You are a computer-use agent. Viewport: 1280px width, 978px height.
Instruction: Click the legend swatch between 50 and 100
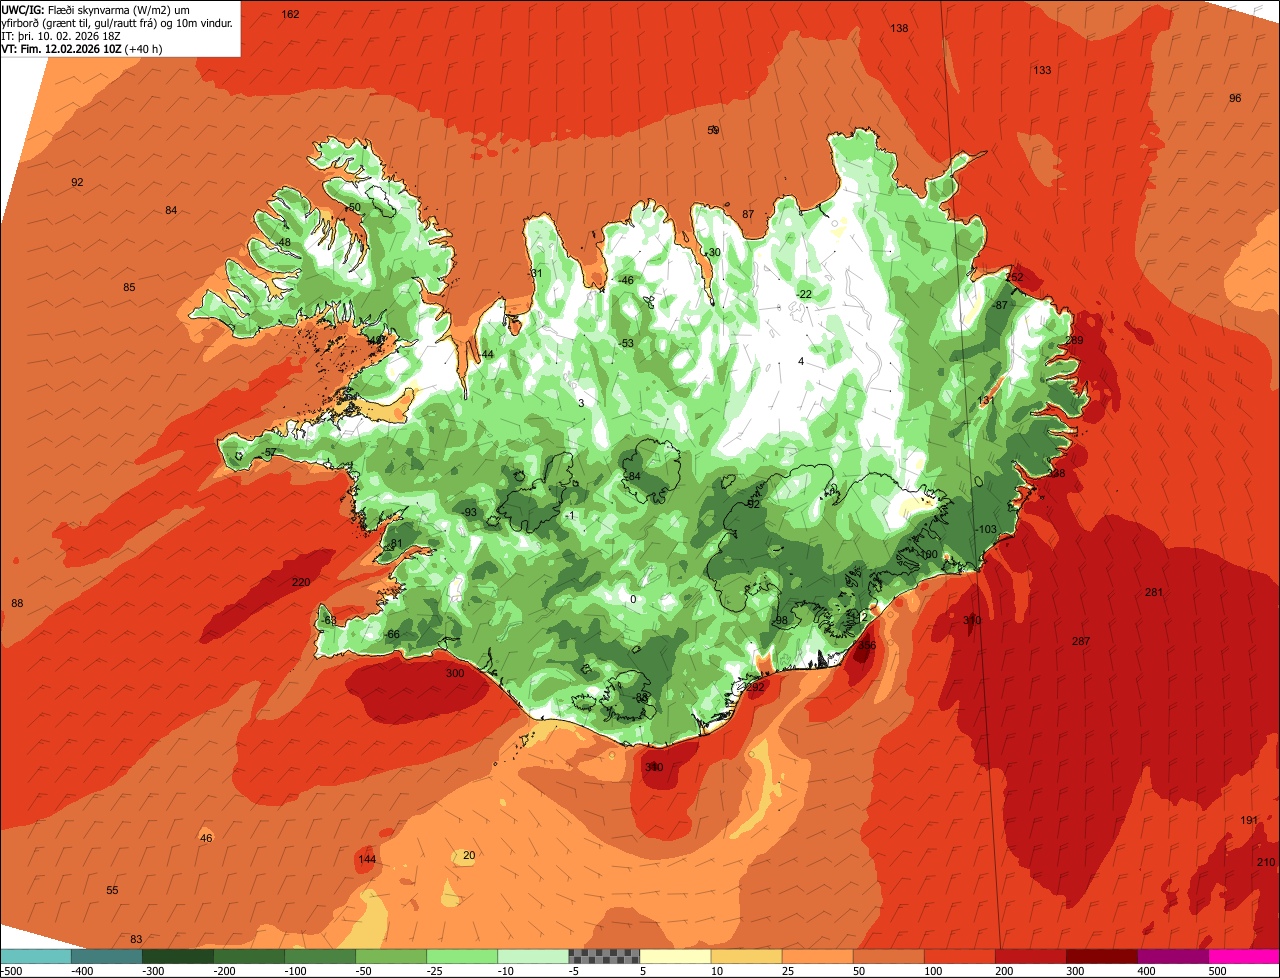[x=889, y=955]
